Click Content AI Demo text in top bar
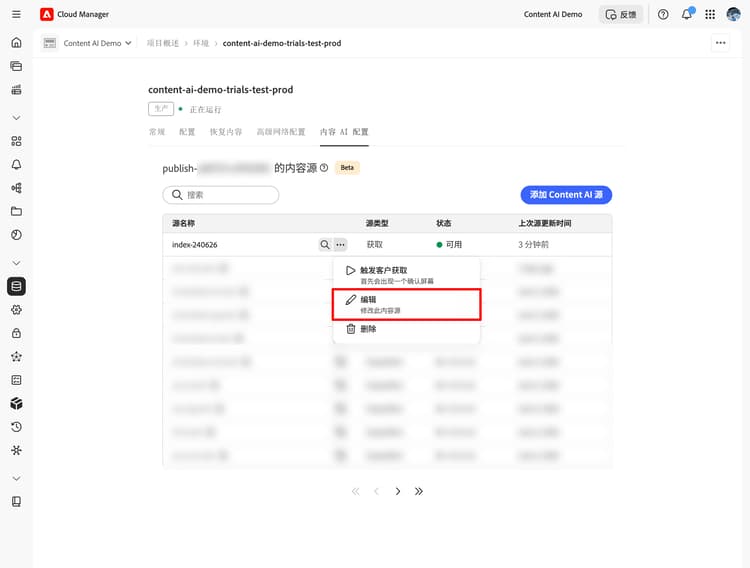Image resolution: width=750 pixels, height=568 pixels. (x=553, y=14)
